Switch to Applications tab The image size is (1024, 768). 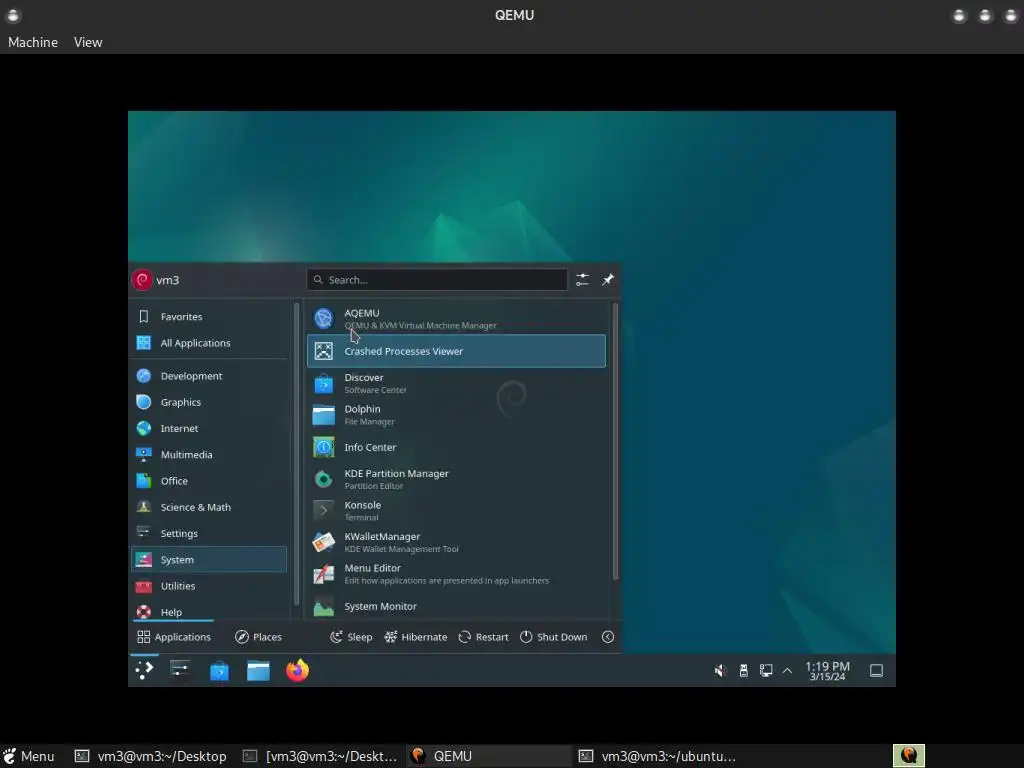tap(174, 637)
